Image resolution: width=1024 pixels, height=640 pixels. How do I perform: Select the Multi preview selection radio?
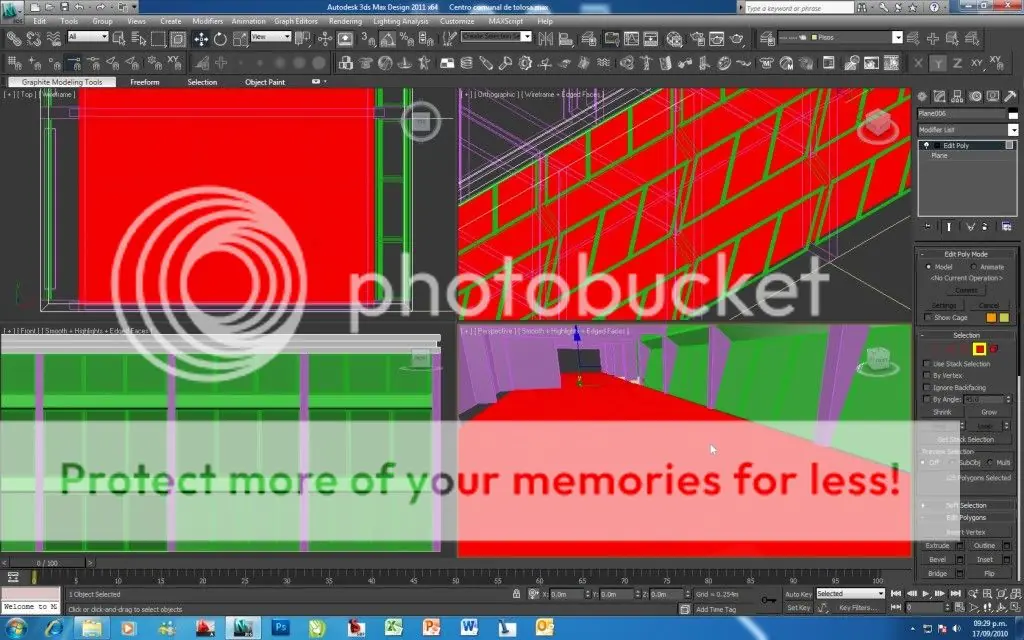coord(990,462)
